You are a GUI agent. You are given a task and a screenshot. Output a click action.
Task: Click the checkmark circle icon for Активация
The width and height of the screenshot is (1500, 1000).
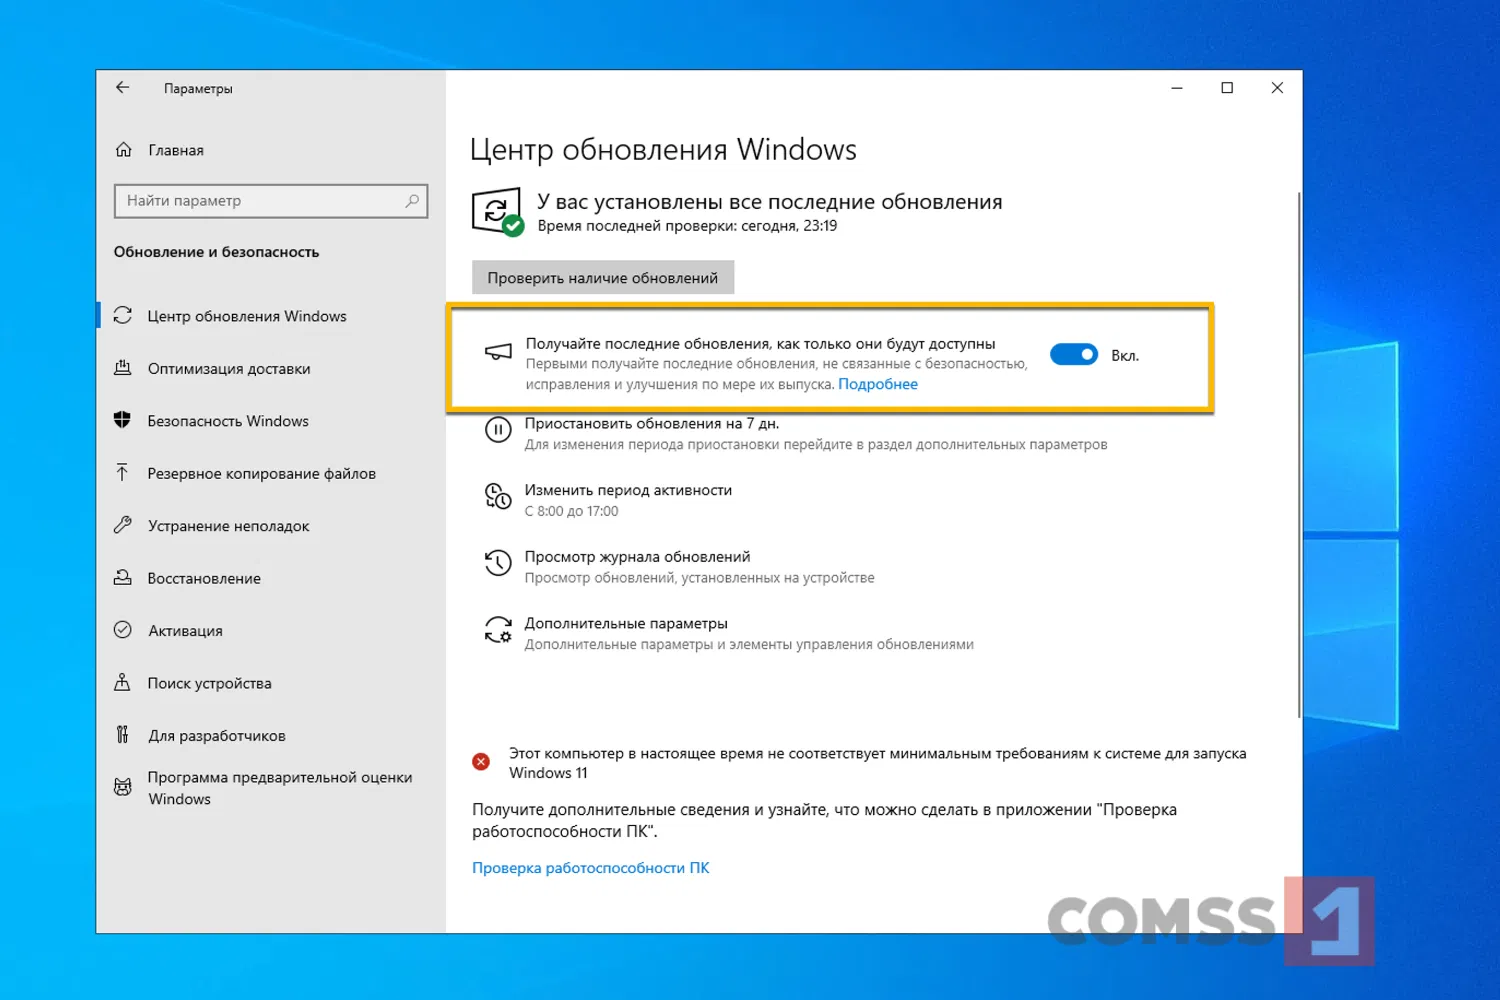pyautogui.click(x=123, y=630)
